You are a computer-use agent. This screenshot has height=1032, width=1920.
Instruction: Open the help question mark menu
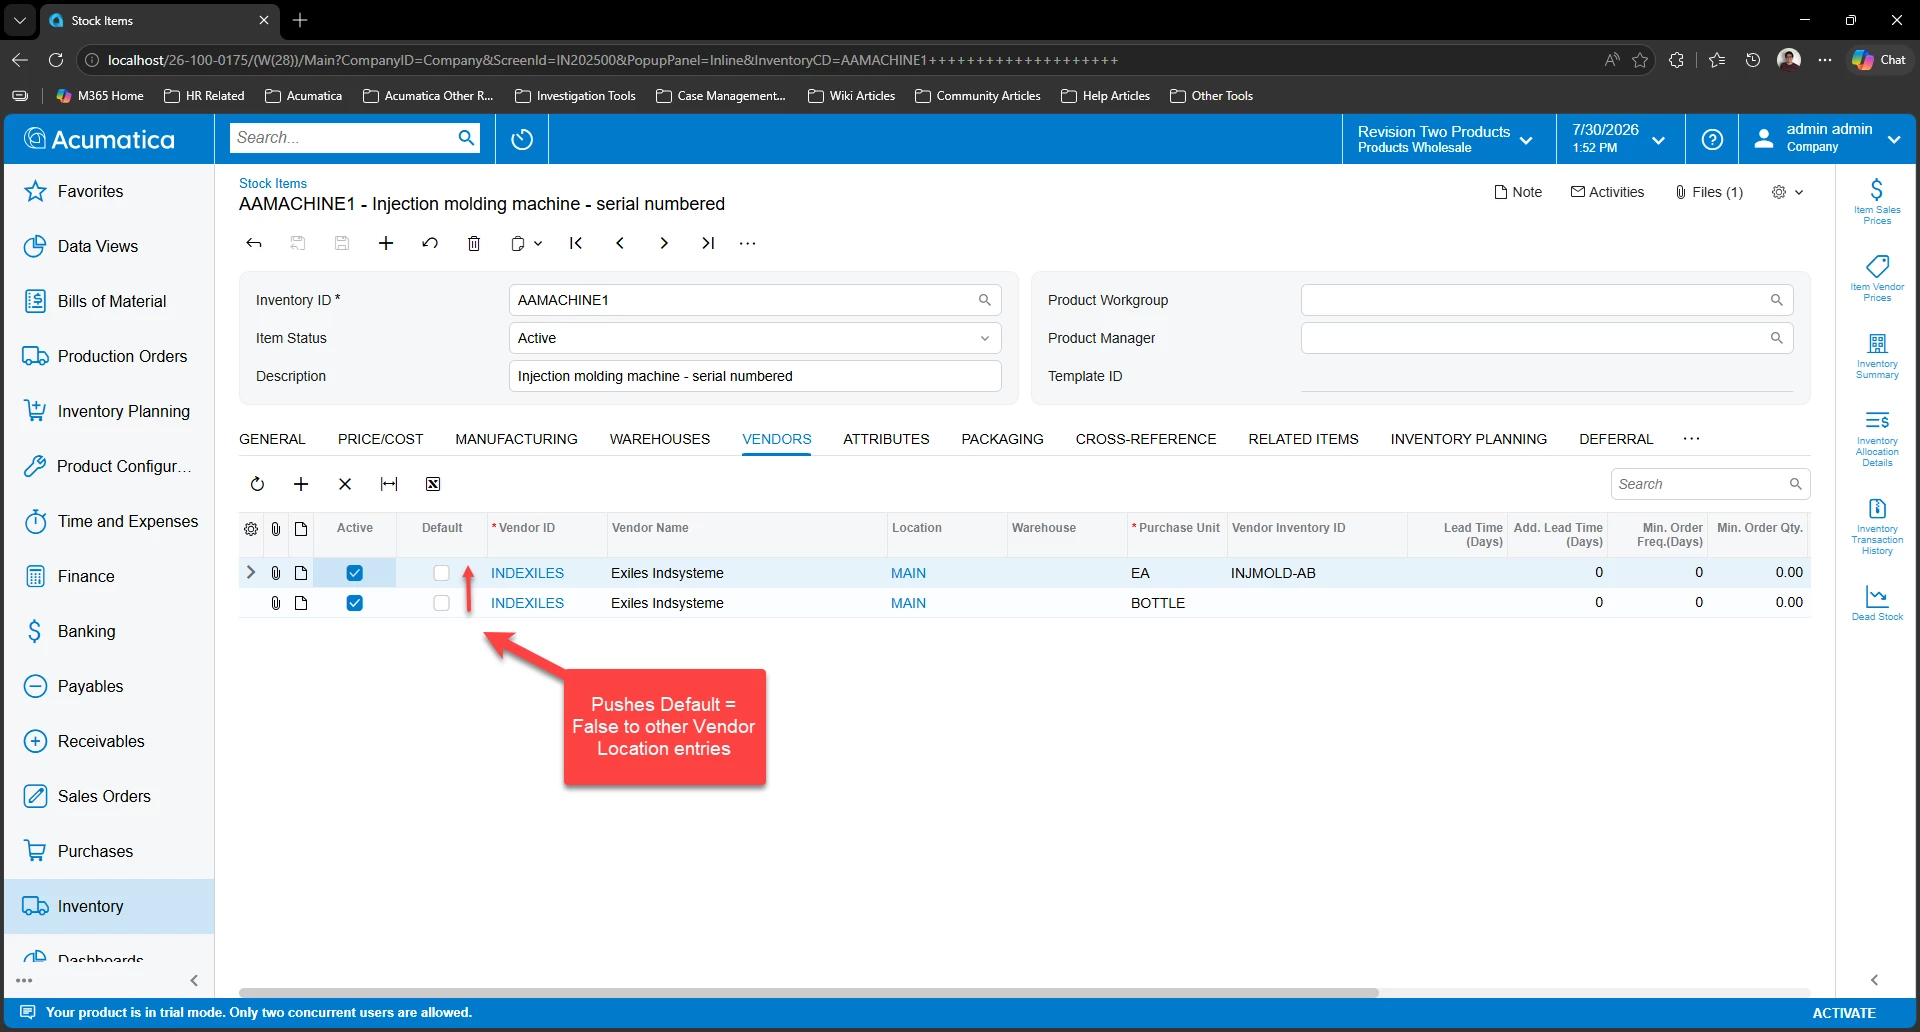(1712, 139)
